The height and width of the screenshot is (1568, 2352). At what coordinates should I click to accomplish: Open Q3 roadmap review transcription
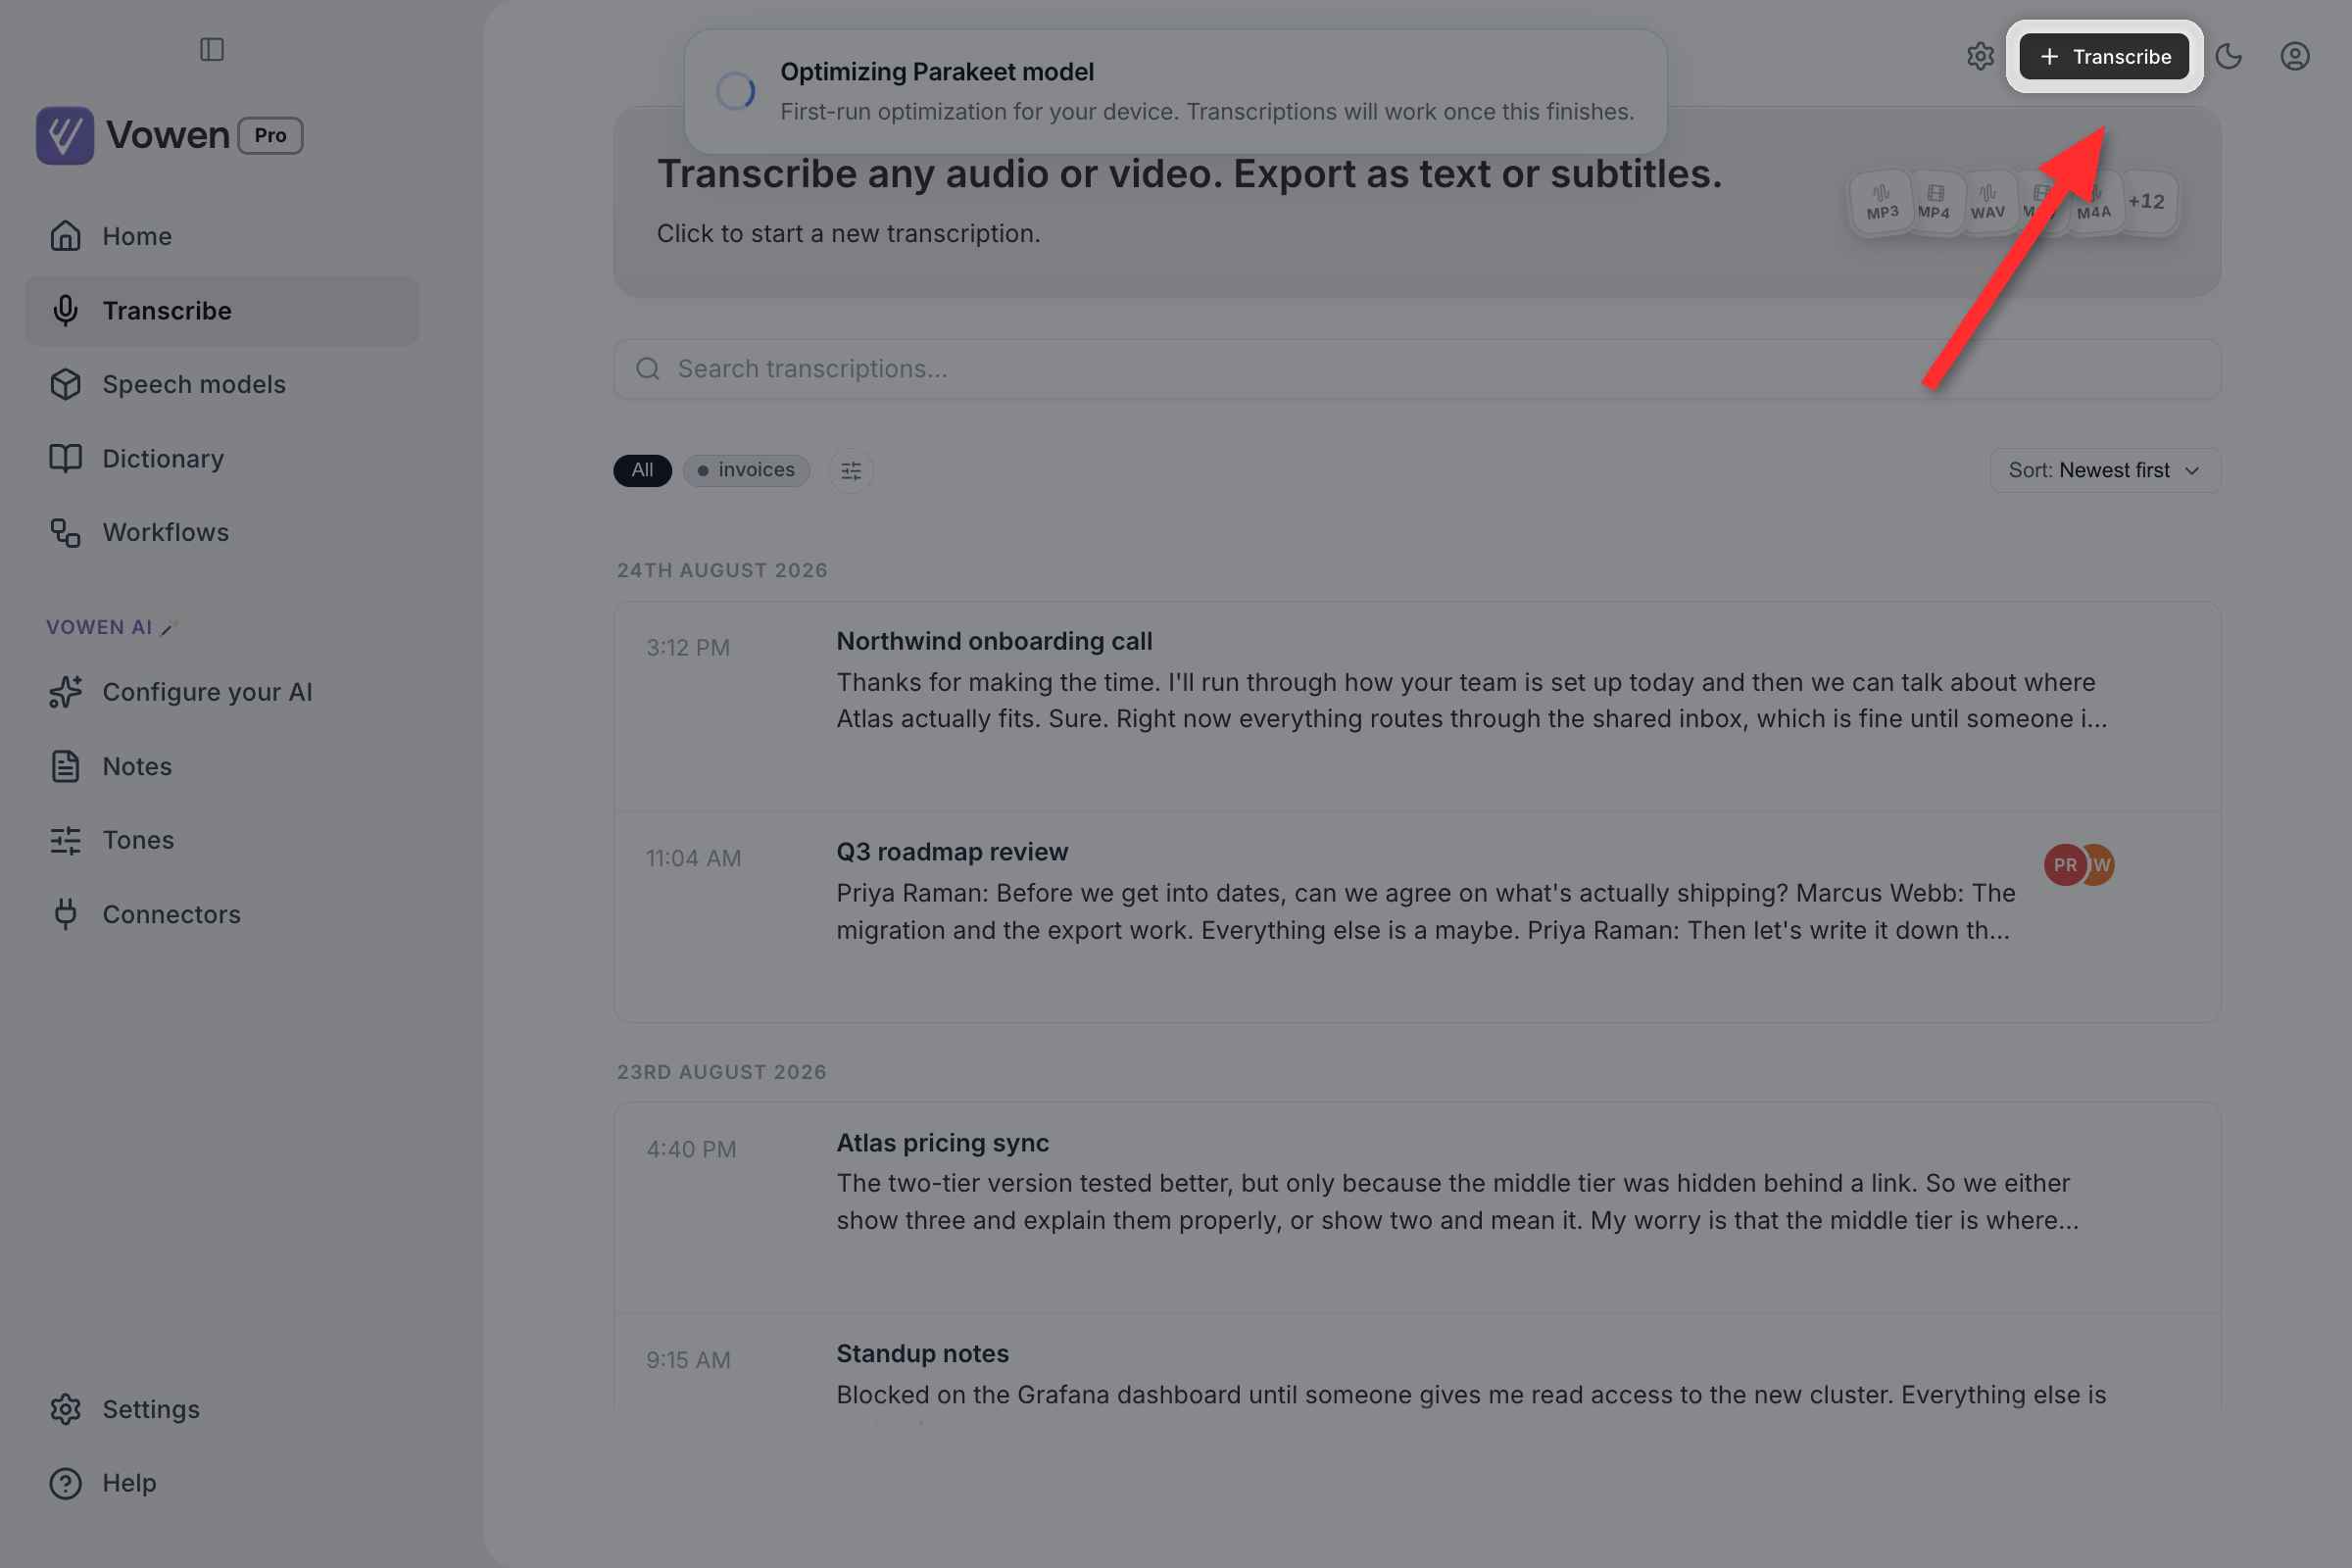pos(1417,916)
